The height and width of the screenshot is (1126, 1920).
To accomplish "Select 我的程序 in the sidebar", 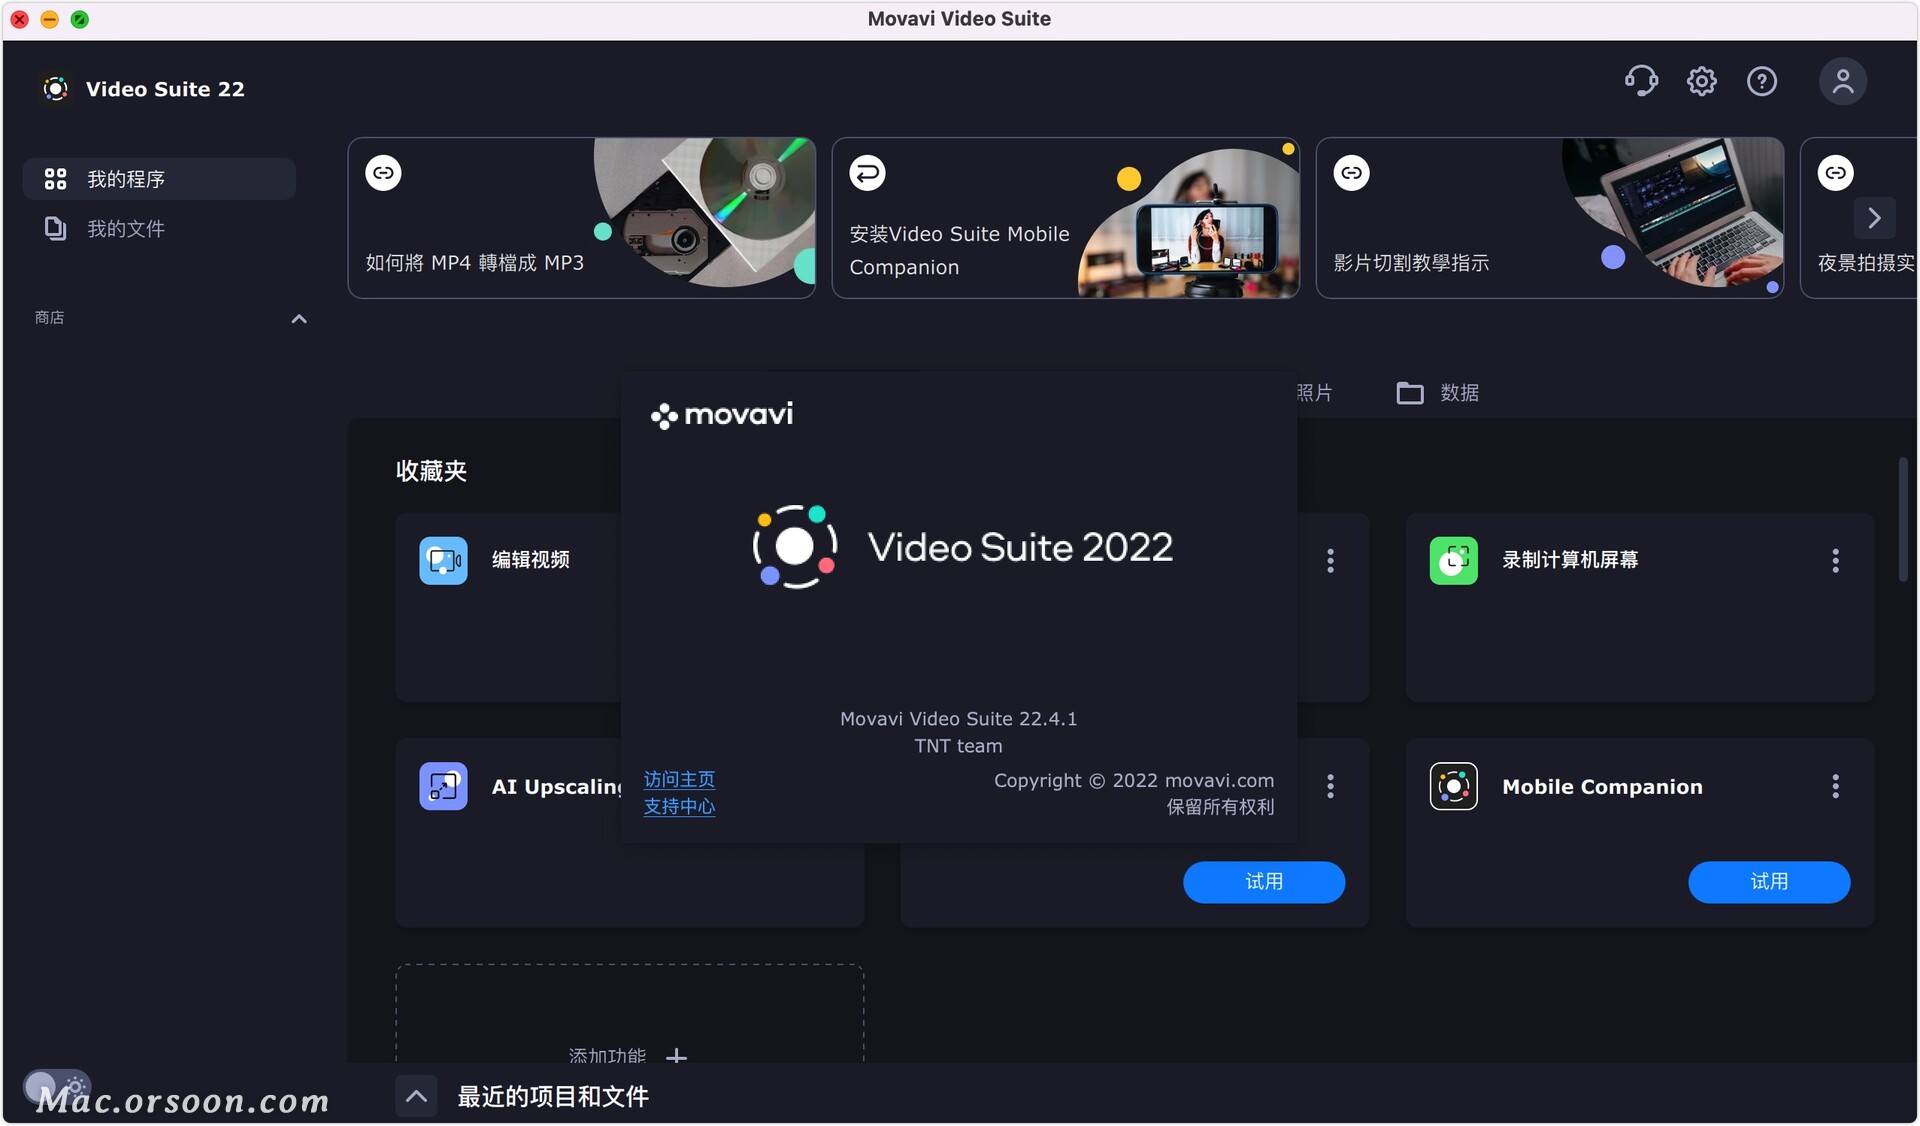I will (x=159, y=179).
